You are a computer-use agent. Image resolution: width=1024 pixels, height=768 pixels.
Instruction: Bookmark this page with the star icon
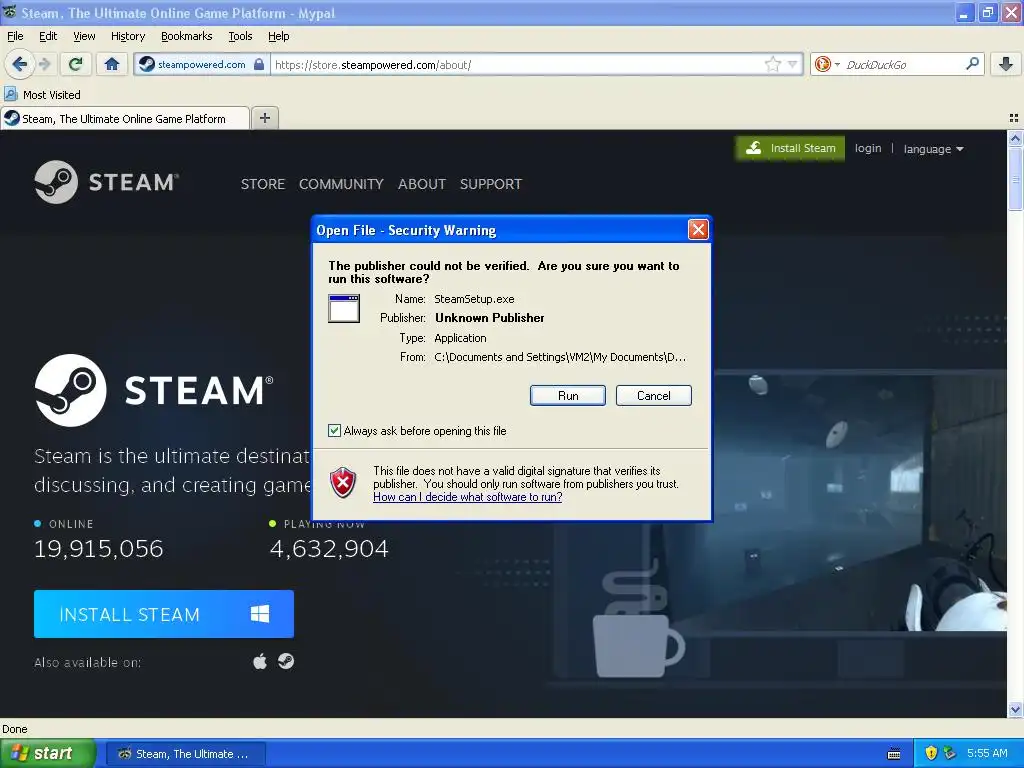pos(773,64)
